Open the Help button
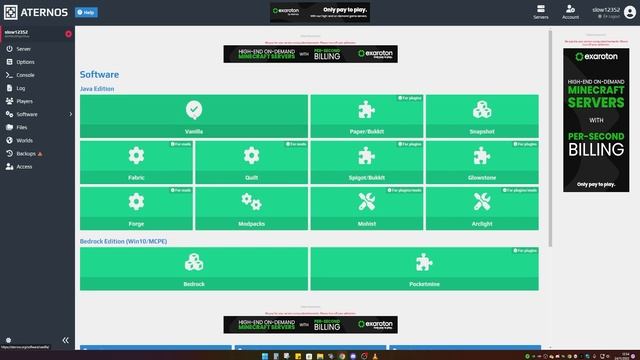This screenshot has width=640, height=360. pyautogui.click(x=86, y=12)
